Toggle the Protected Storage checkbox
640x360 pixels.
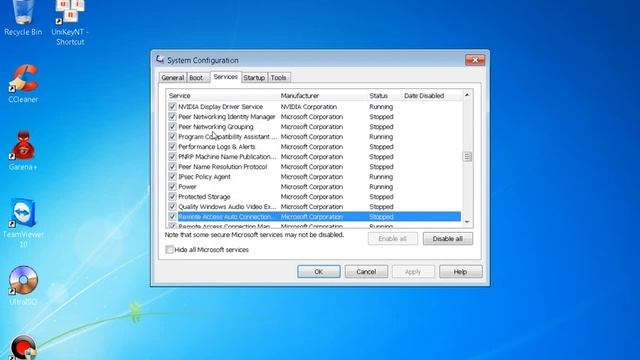172,197
